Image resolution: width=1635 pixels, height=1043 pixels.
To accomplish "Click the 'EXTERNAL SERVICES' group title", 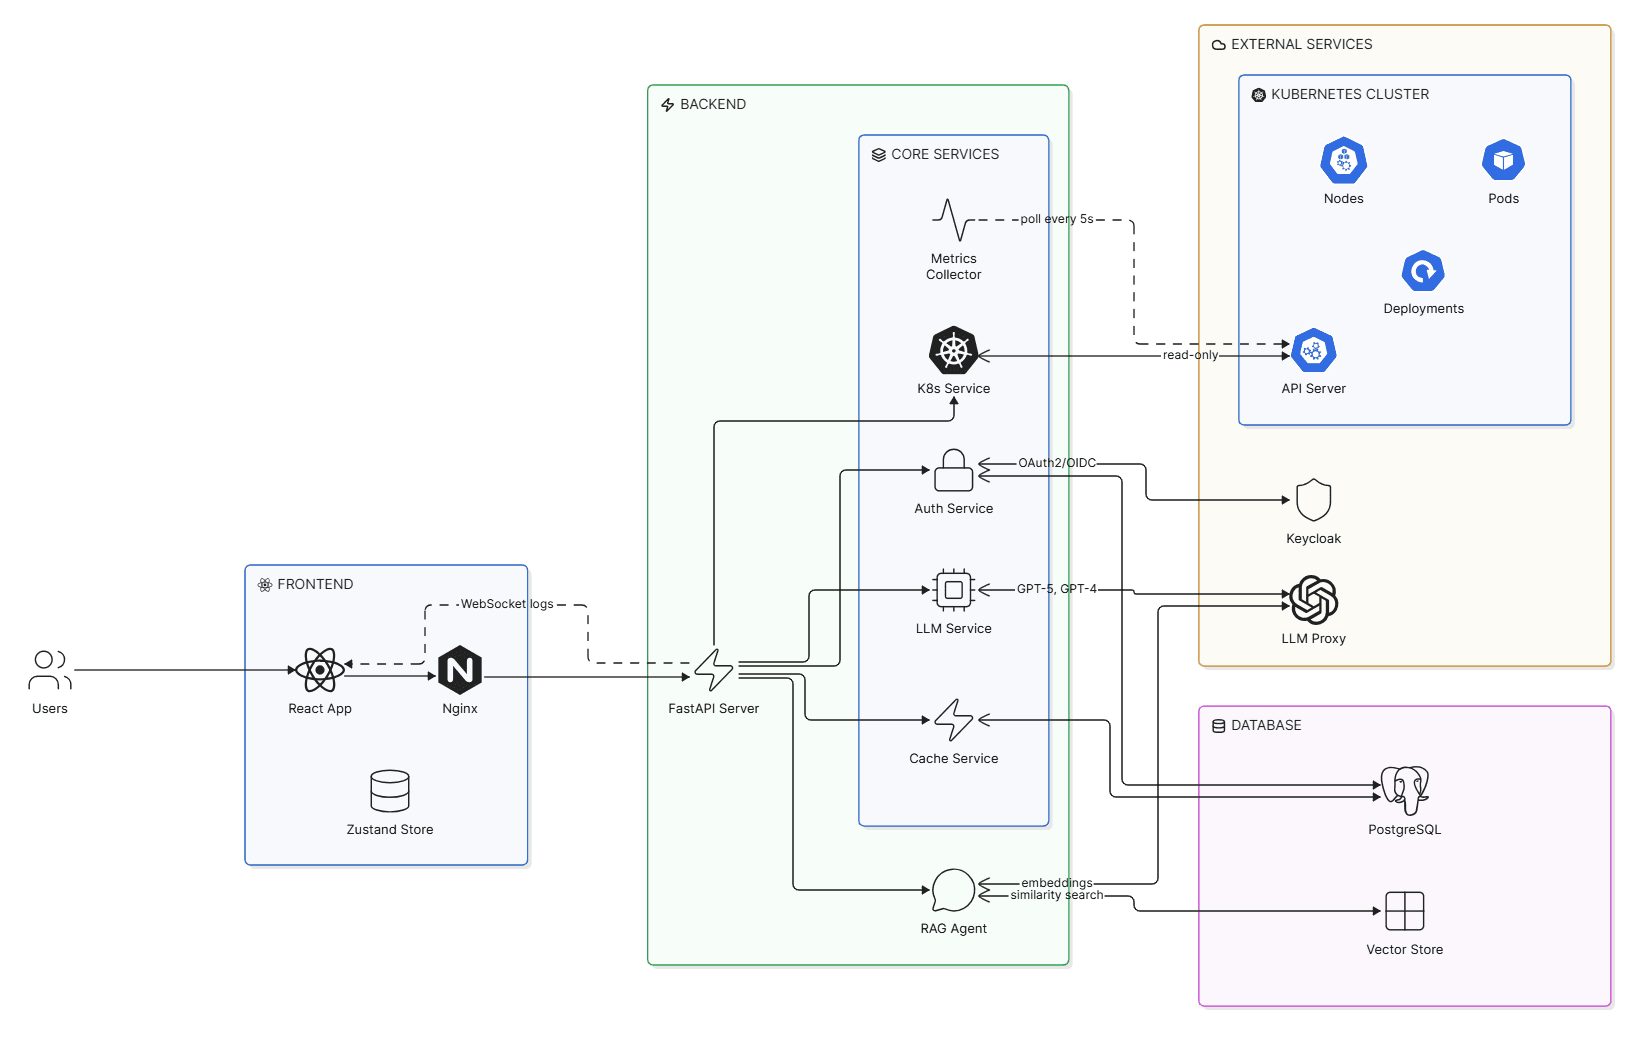I will click(x=1302, y=45).
